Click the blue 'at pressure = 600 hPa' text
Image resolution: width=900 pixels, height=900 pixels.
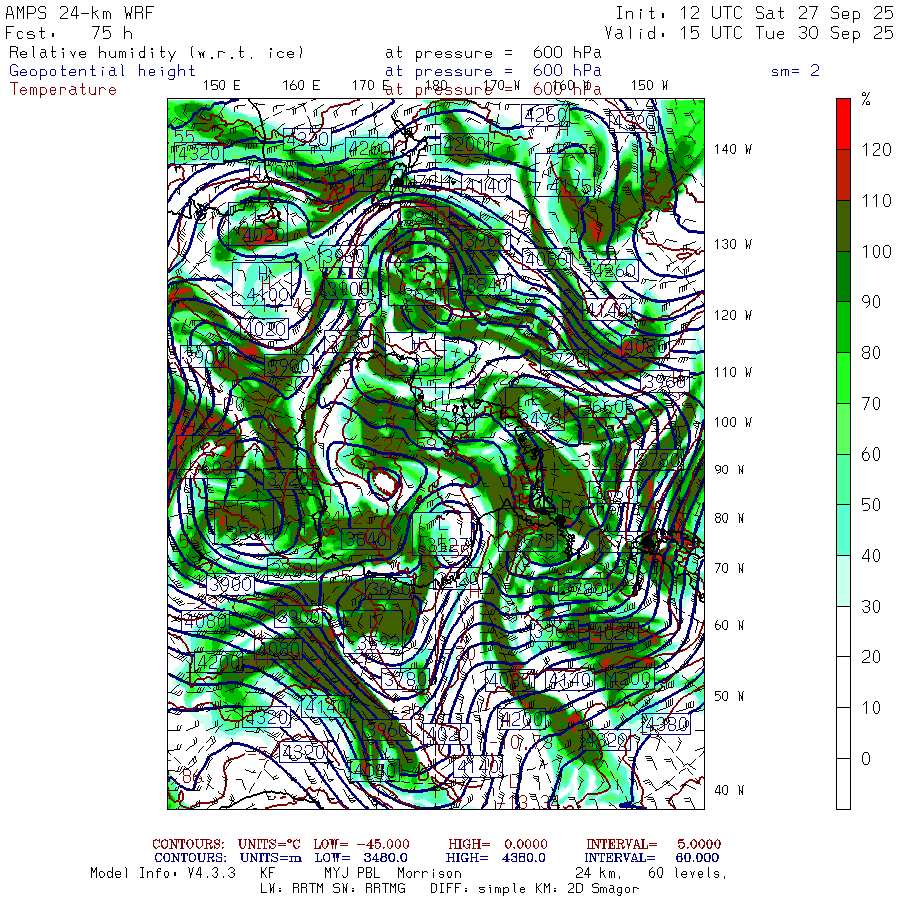point(493,71)
